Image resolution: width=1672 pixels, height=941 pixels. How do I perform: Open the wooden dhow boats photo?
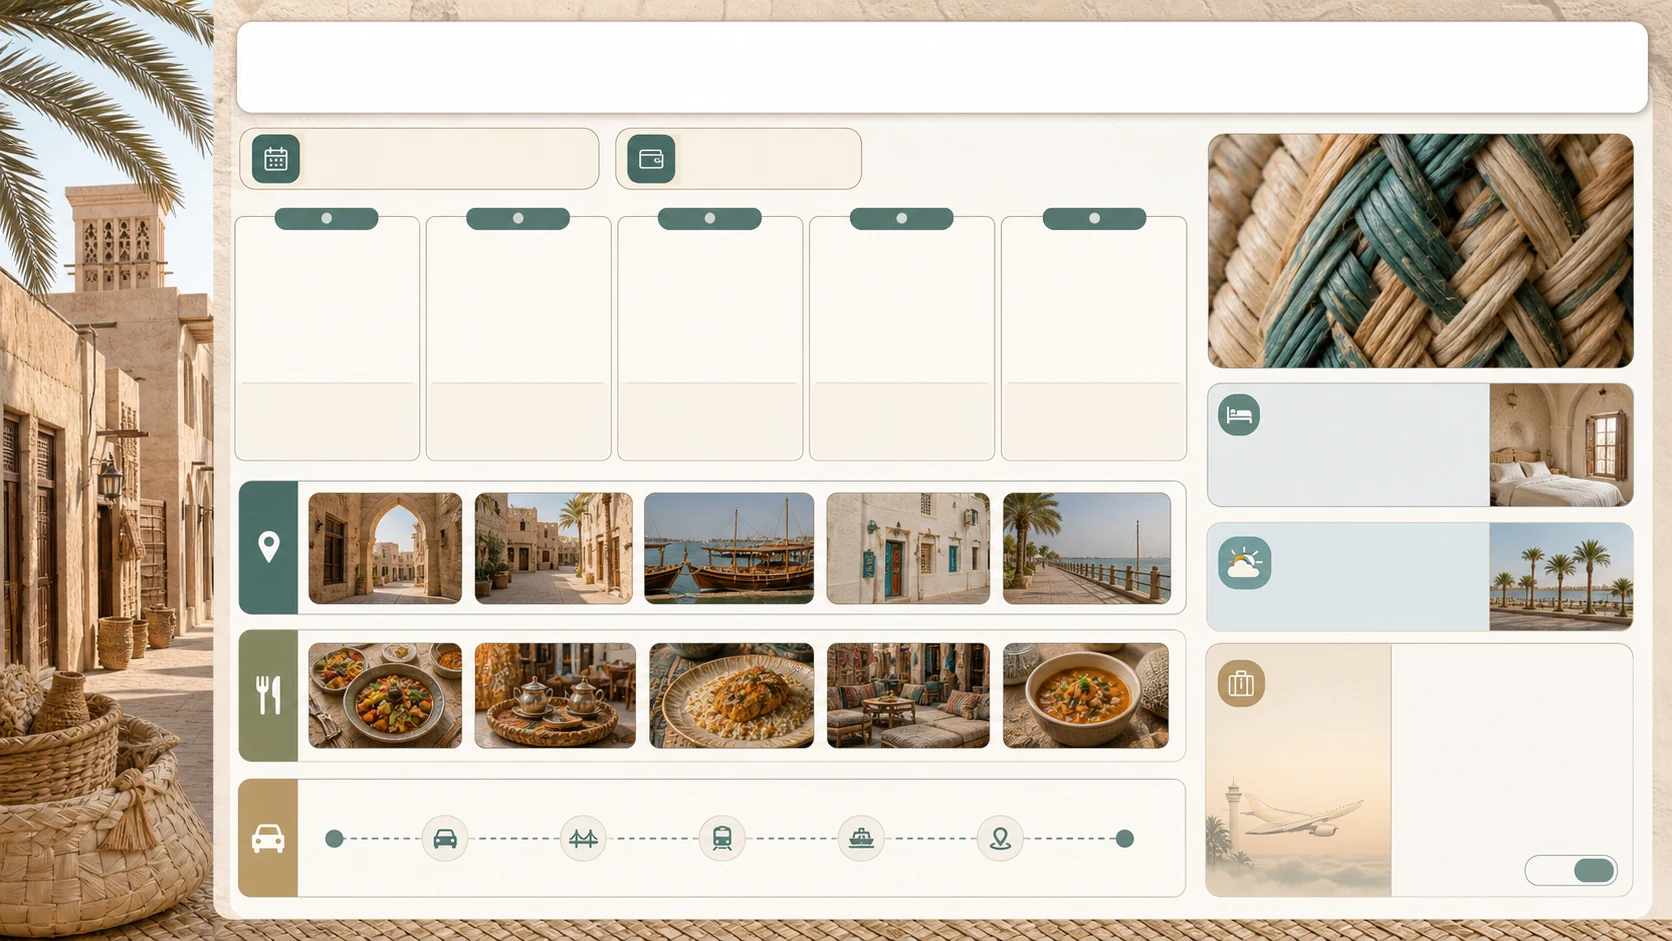(729, 548)
